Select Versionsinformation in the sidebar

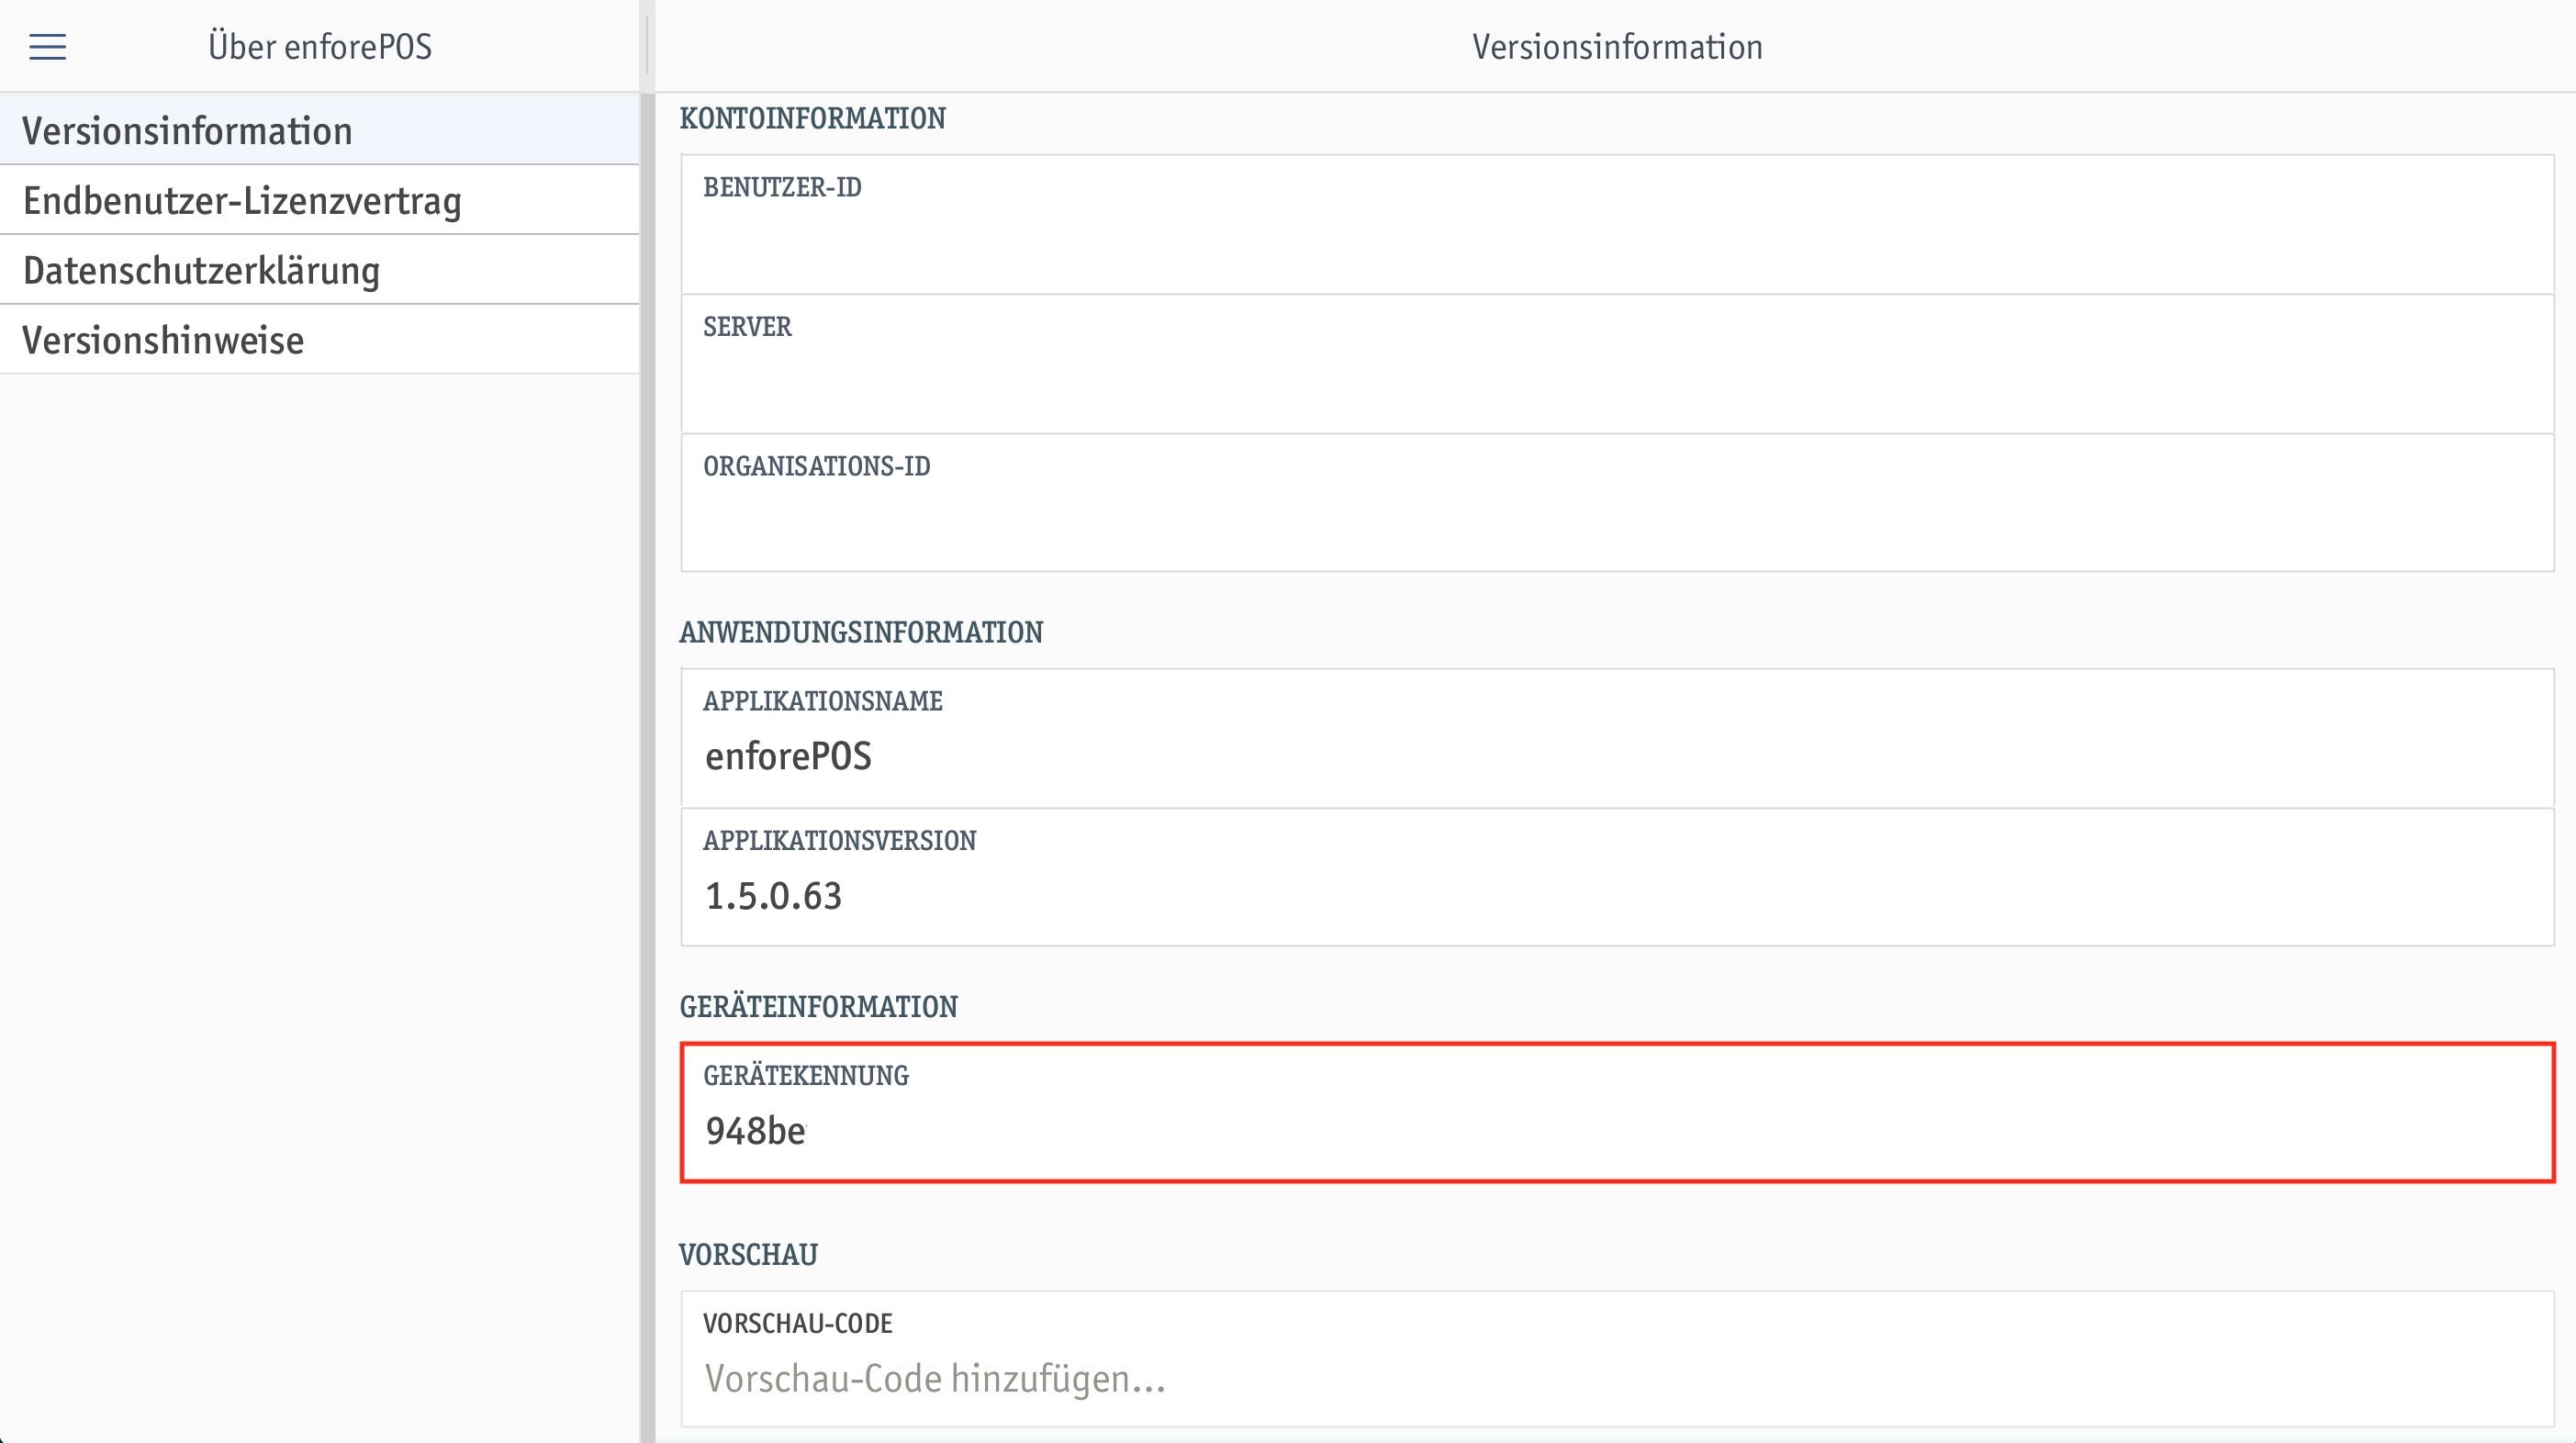[x=319, y=130]
